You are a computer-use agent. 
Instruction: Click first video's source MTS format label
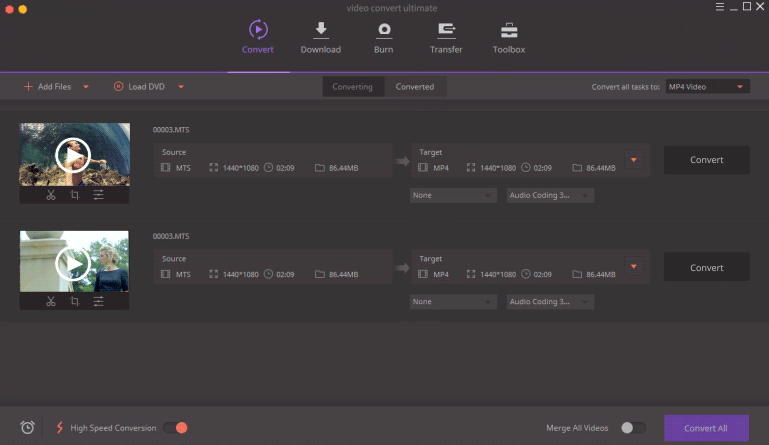pos(183,168)
